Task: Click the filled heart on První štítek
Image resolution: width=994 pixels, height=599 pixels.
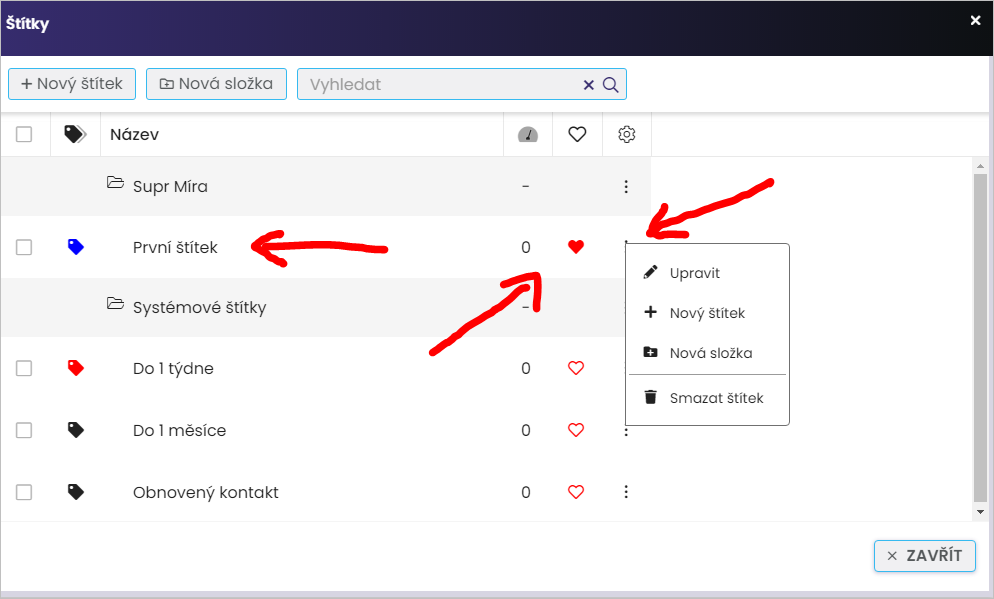Action: tap(575, 247)
